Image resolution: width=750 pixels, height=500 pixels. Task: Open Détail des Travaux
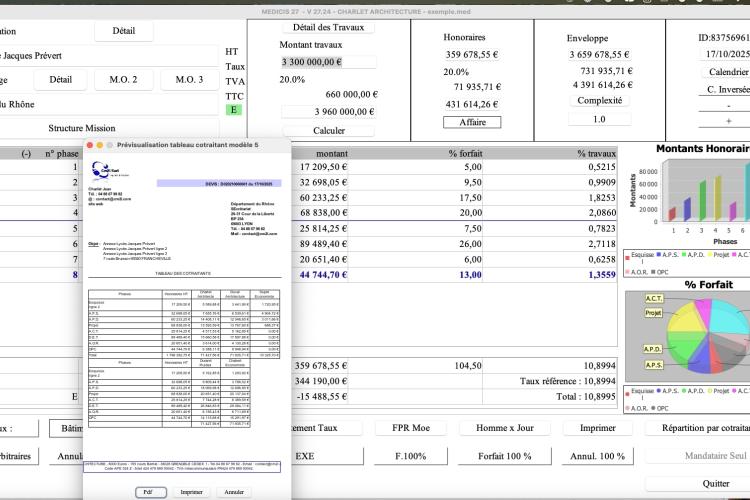328,27
